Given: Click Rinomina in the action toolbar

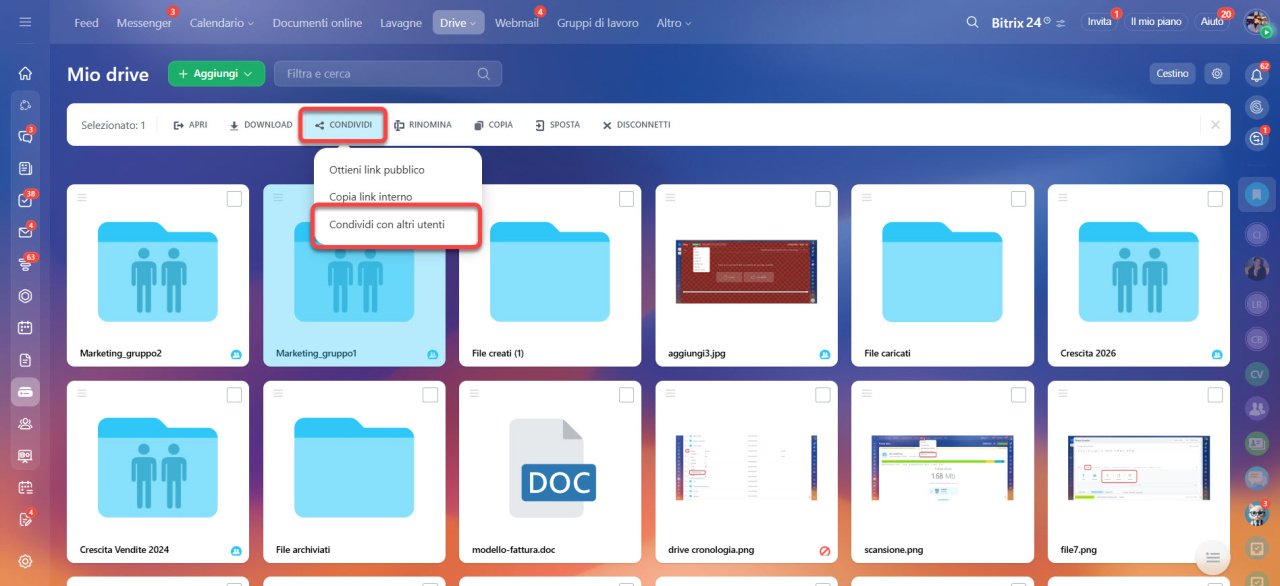Looking at the screenshot, I should tap(422, 125).
